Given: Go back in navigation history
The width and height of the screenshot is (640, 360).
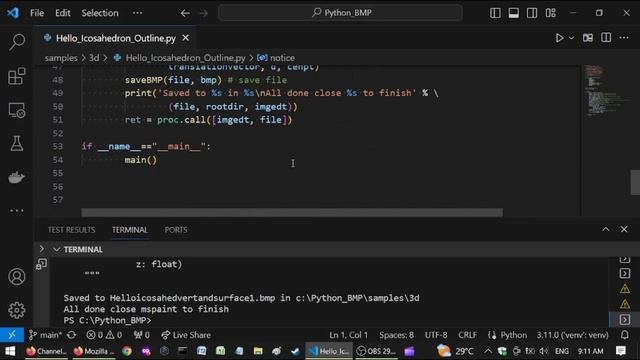Looking at the screenshot, I should click(x=185, y=13).
